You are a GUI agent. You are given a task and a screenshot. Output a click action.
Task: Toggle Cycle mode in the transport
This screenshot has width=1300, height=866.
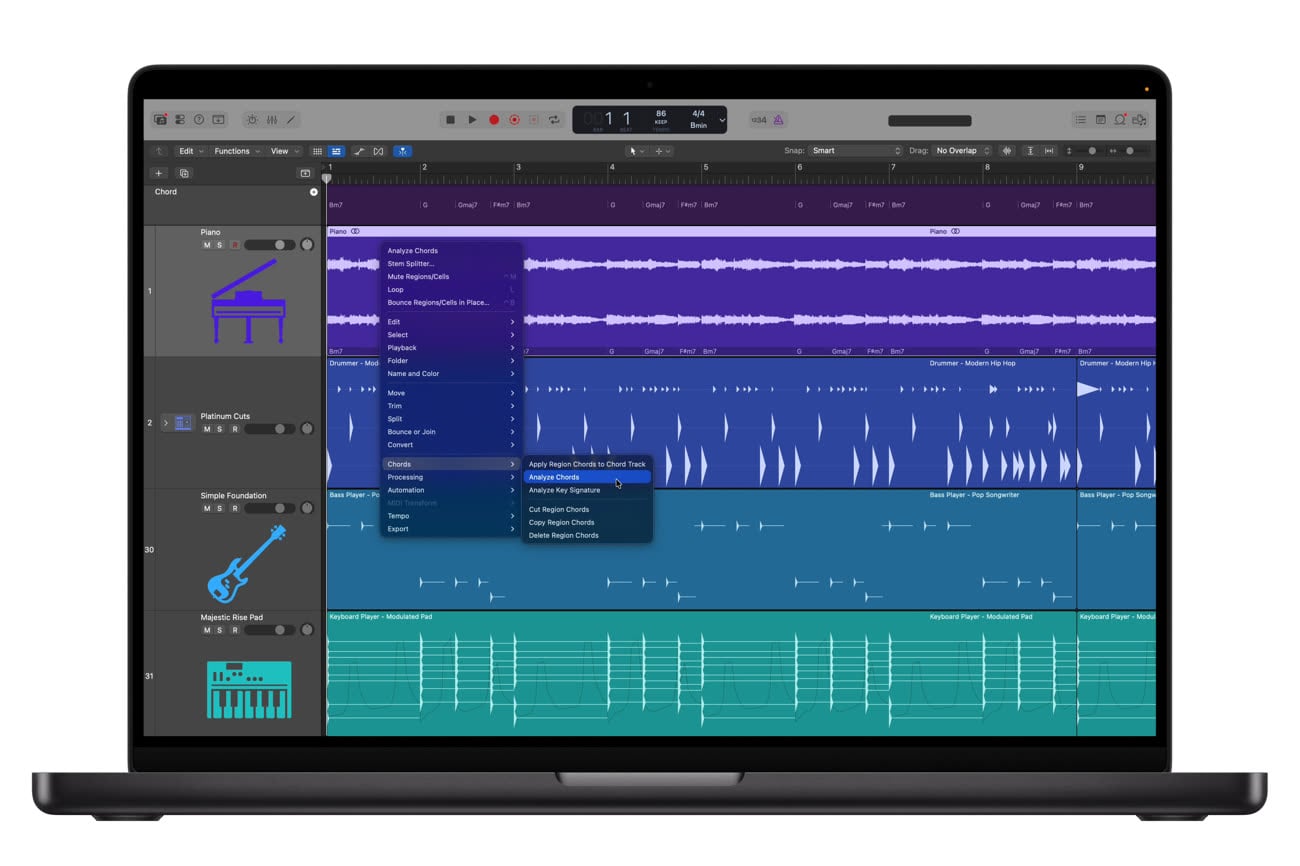click(x=554, y=120)
